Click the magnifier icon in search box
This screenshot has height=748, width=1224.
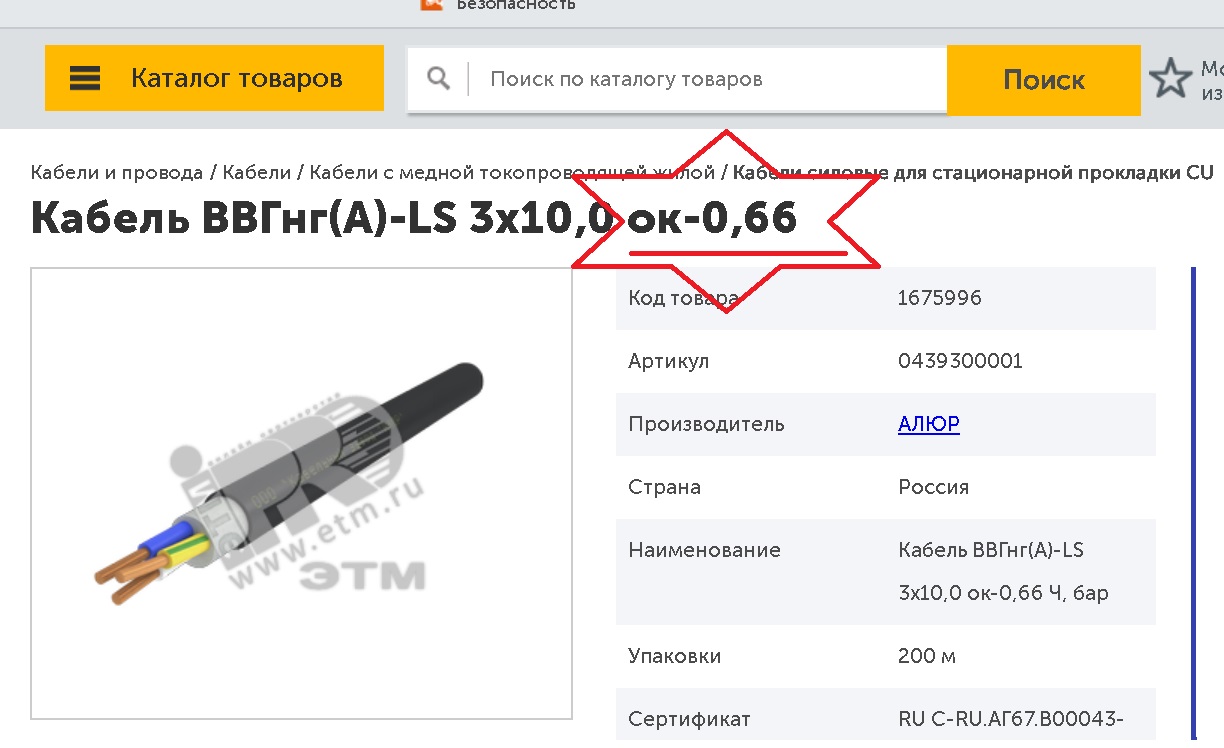[x=438, y=78]
